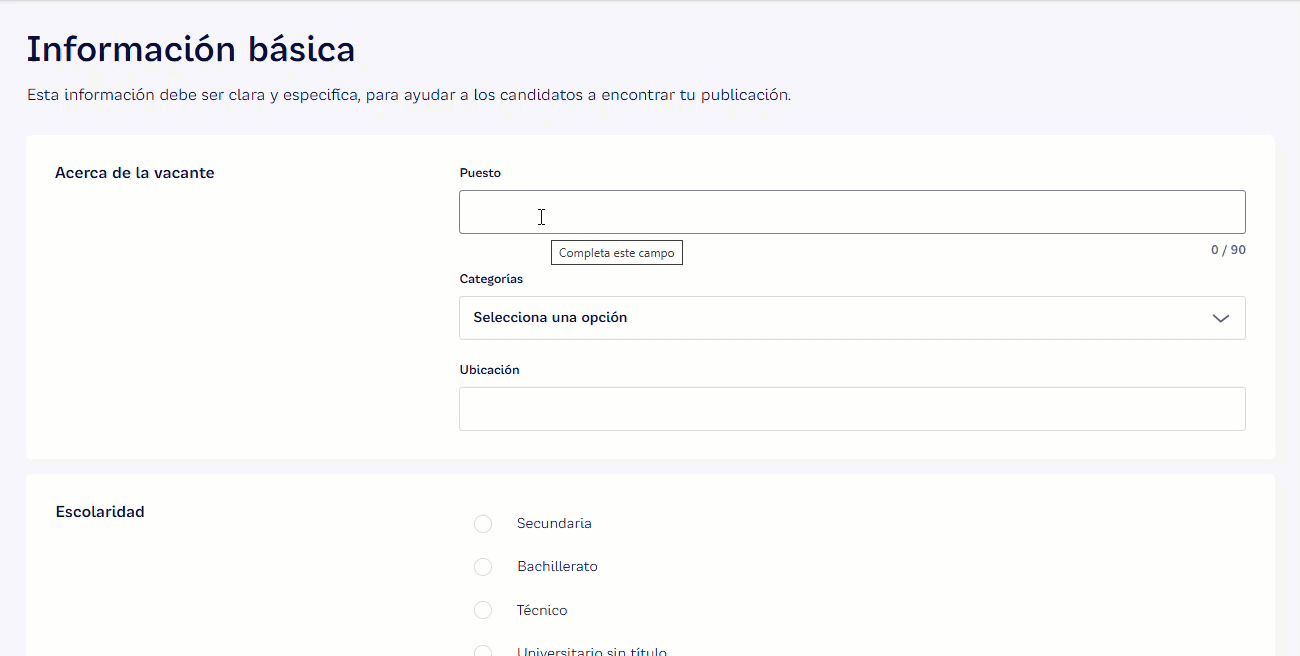Image resolution: width=1300 pixels, height=656 pixels.
Task: Click the "Acerca de la vacante" heading
Action: pyautogui.click(x=134, y=172)
